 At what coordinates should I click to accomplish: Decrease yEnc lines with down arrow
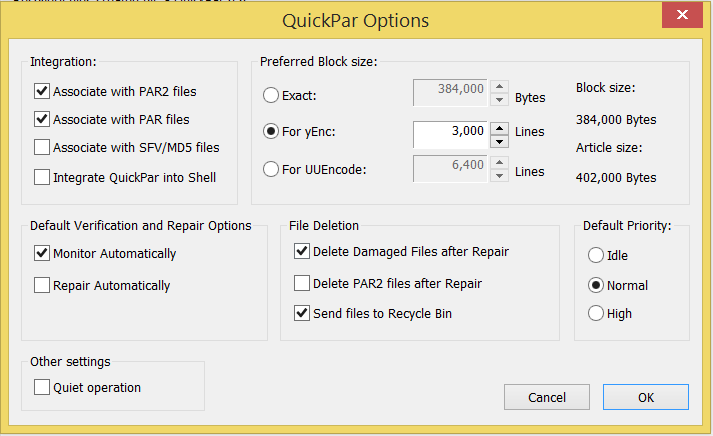(x=499, y=141)
